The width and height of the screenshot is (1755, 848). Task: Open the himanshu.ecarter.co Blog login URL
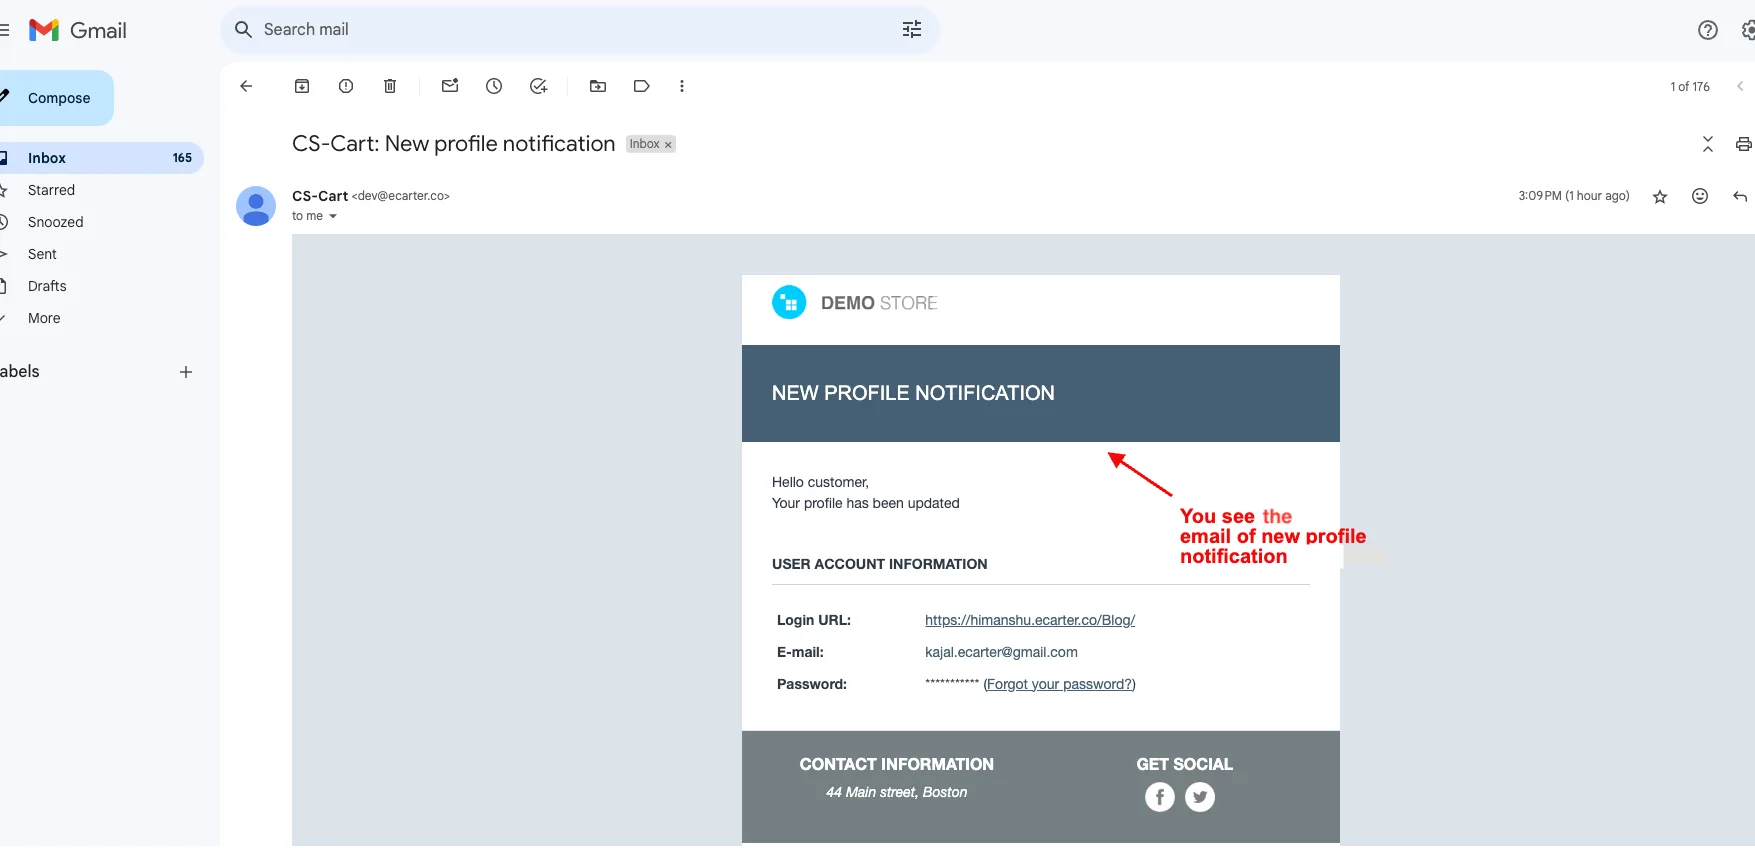click(x=1030, y=620)
